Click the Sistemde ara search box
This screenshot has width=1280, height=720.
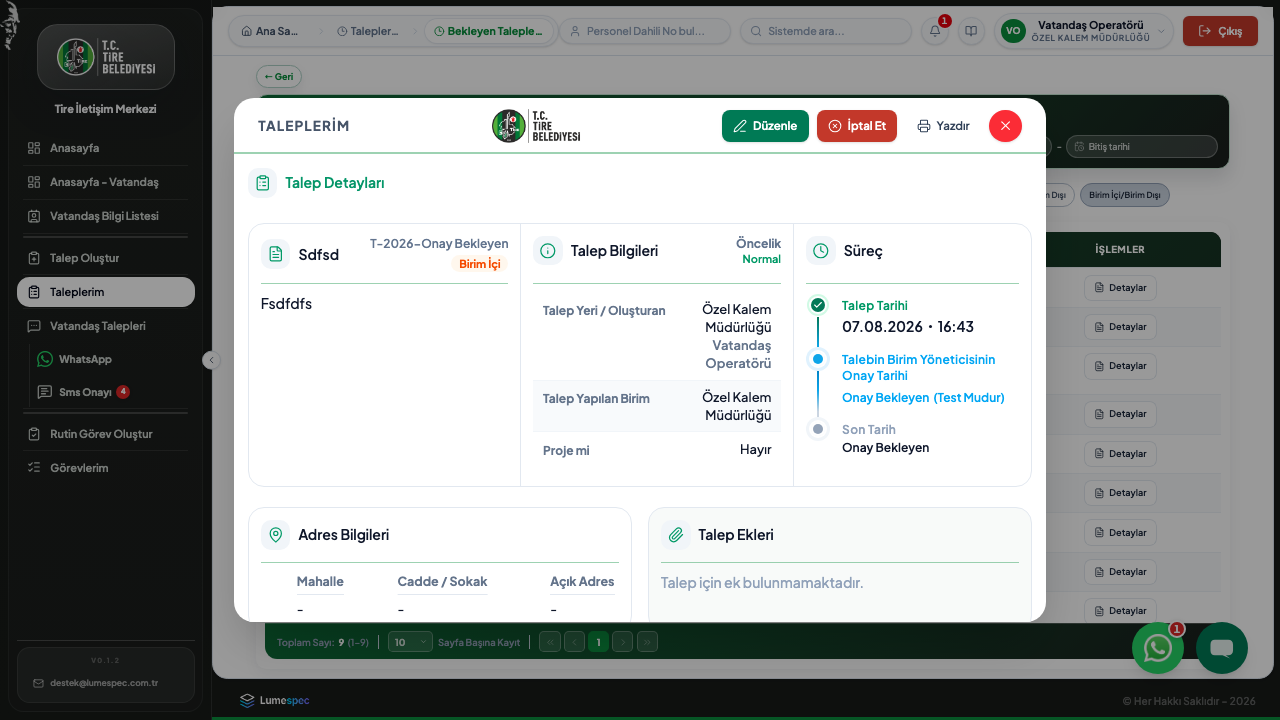tap(825, 31)
